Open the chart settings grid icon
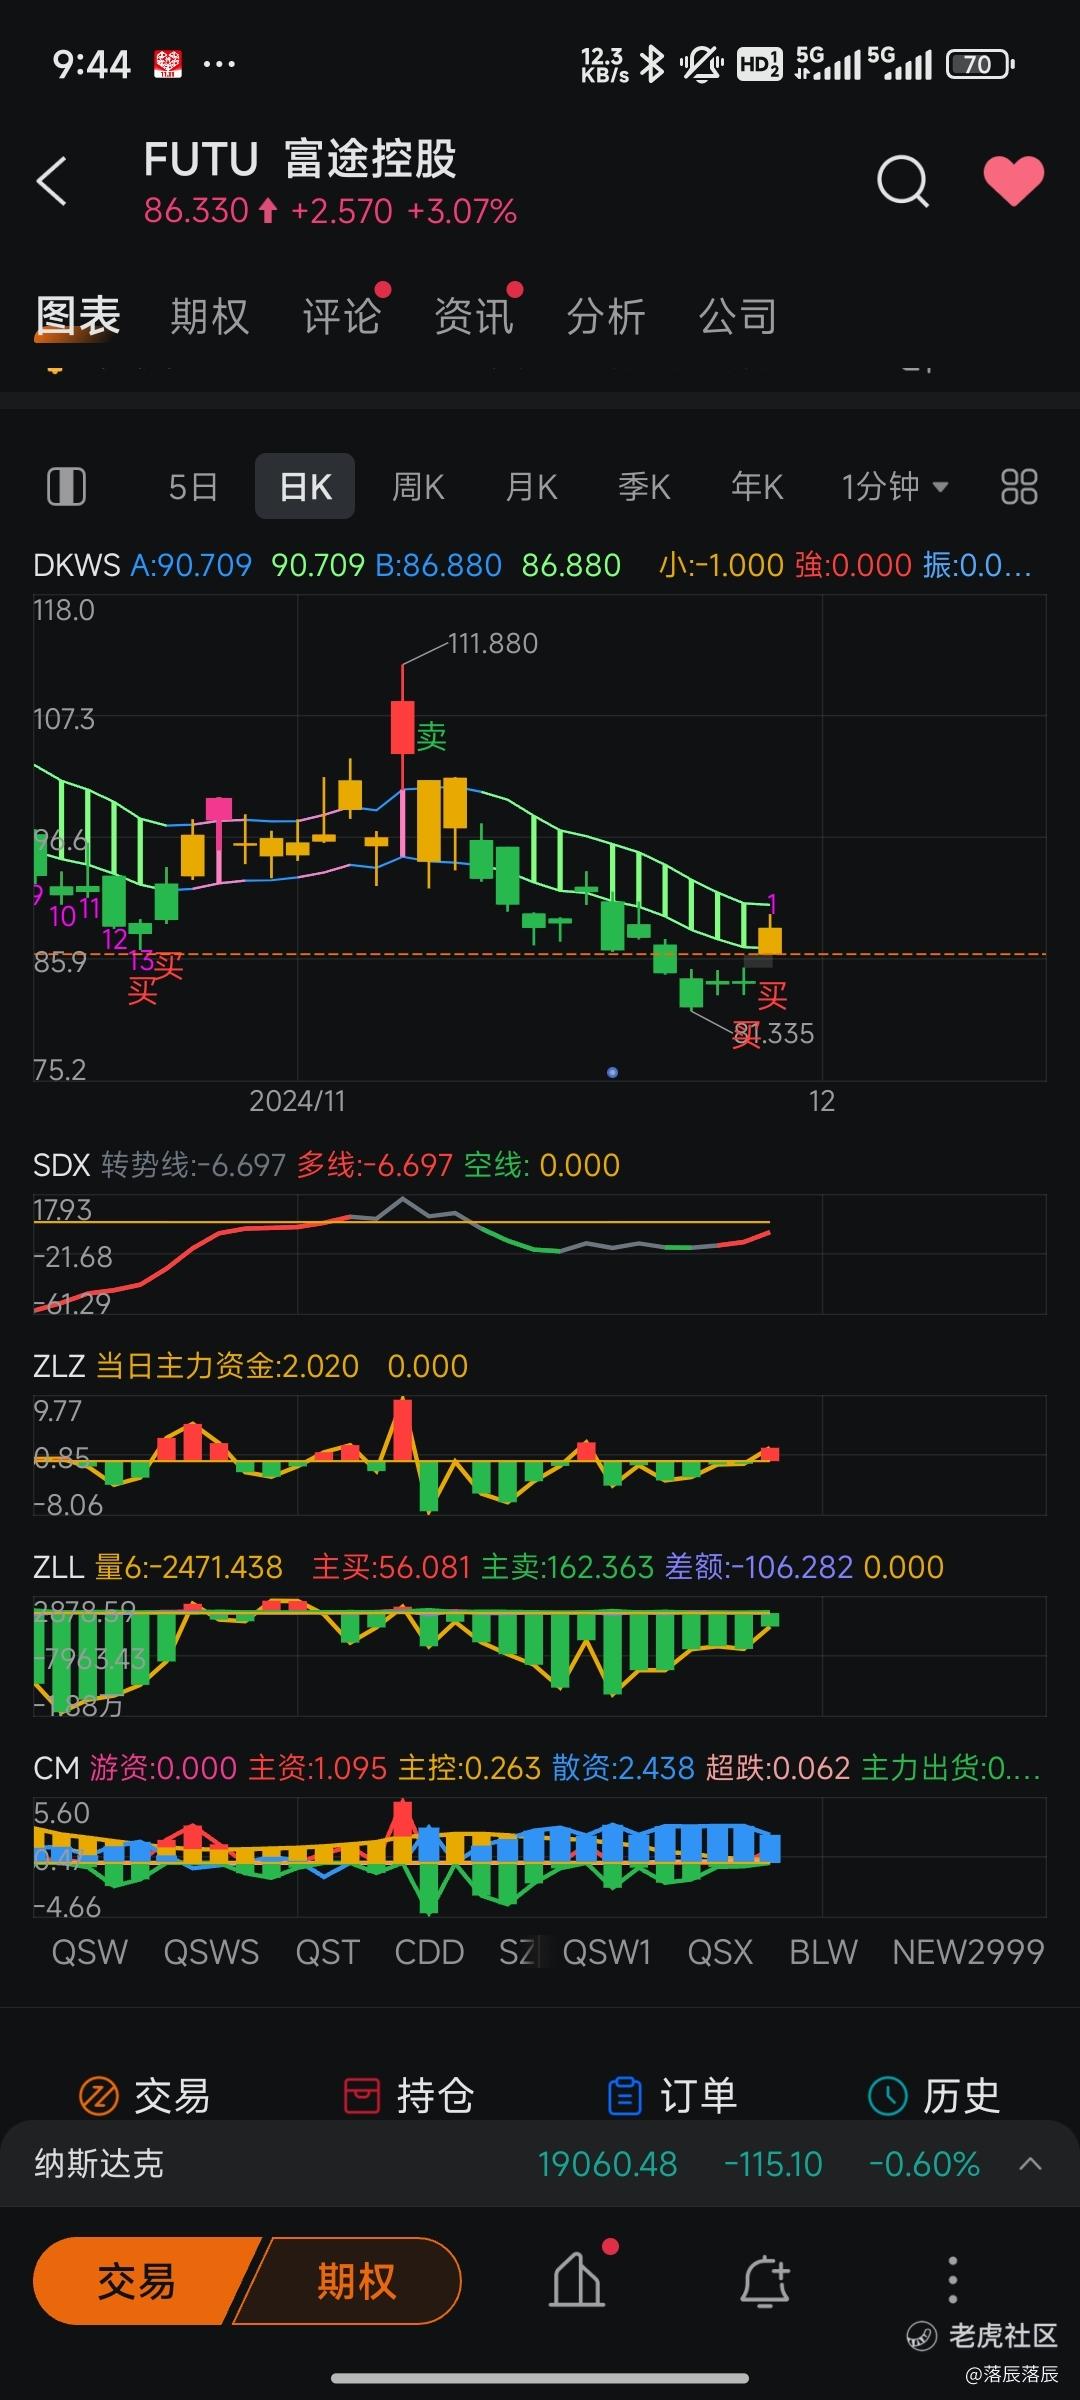The image size is (1080, 2400). (1019, 487)
